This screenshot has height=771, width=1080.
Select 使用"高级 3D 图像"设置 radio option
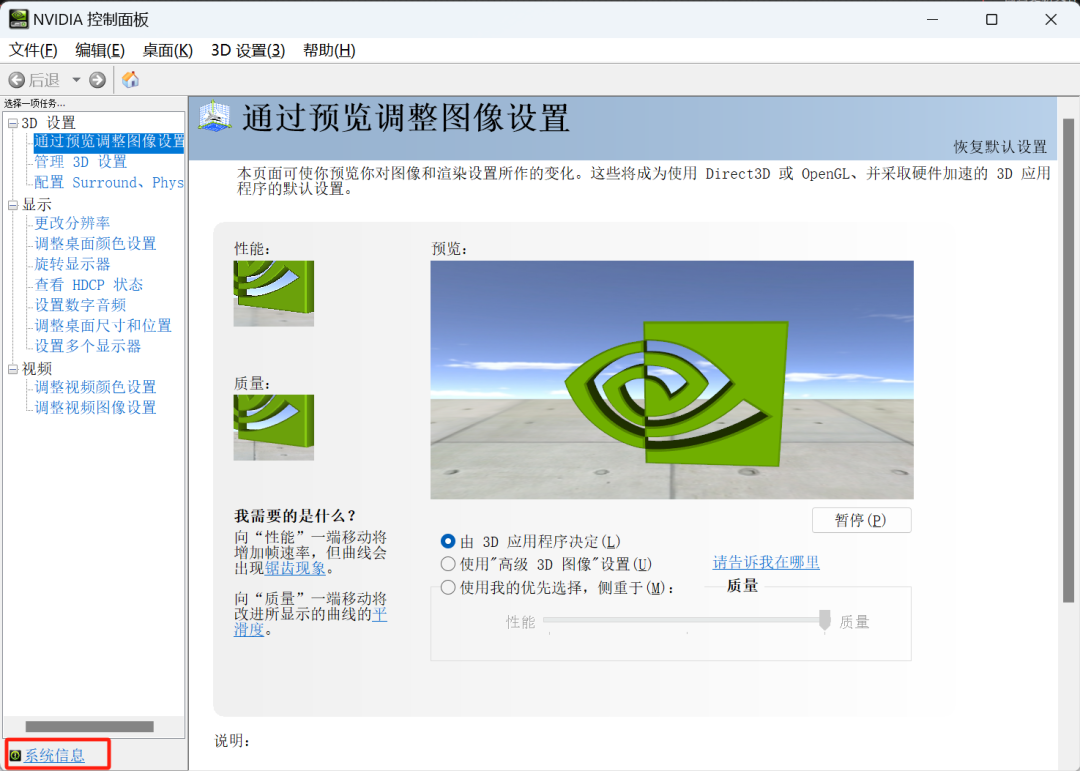pyautogui.click(x=448, y=564)
